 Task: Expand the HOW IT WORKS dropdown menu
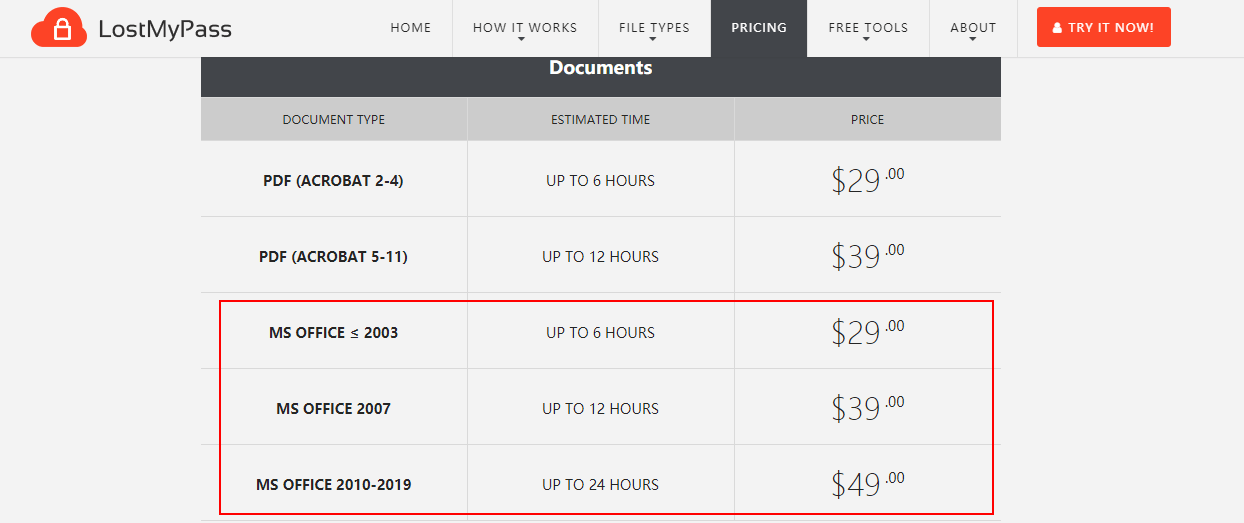click(525, 28)
